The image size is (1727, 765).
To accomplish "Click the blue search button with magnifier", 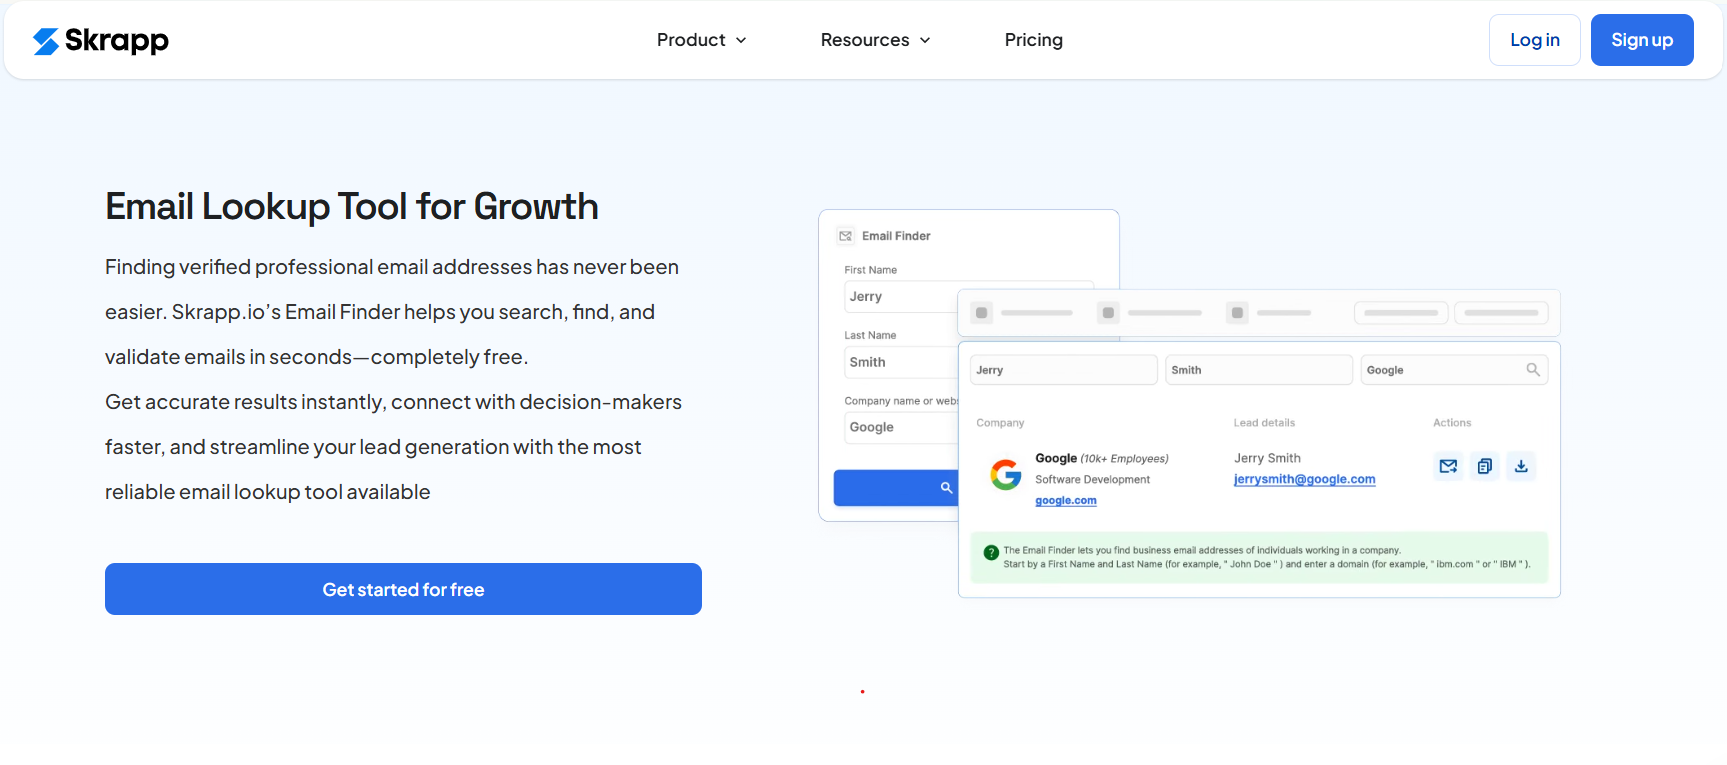I will 896,488.
